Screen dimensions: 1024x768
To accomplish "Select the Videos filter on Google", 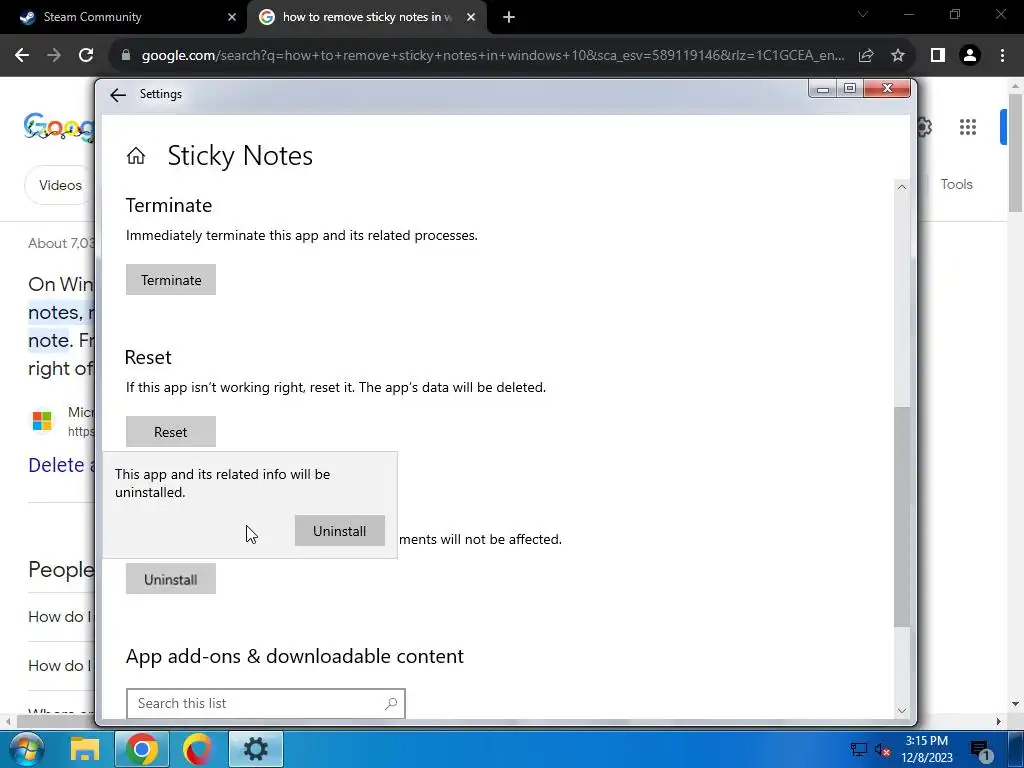I will (60, 185).
